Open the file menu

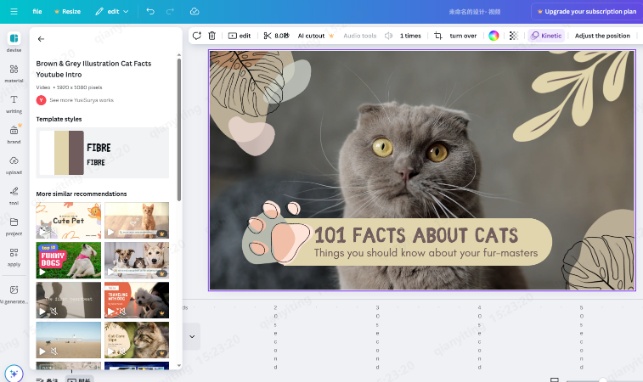click(37, 11)
